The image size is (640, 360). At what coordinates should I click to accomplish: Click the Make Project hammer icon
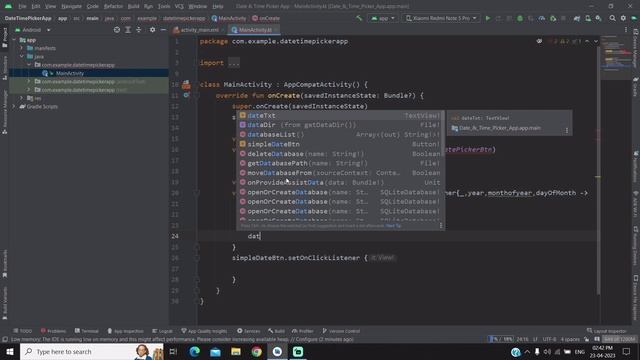[359, 18]
